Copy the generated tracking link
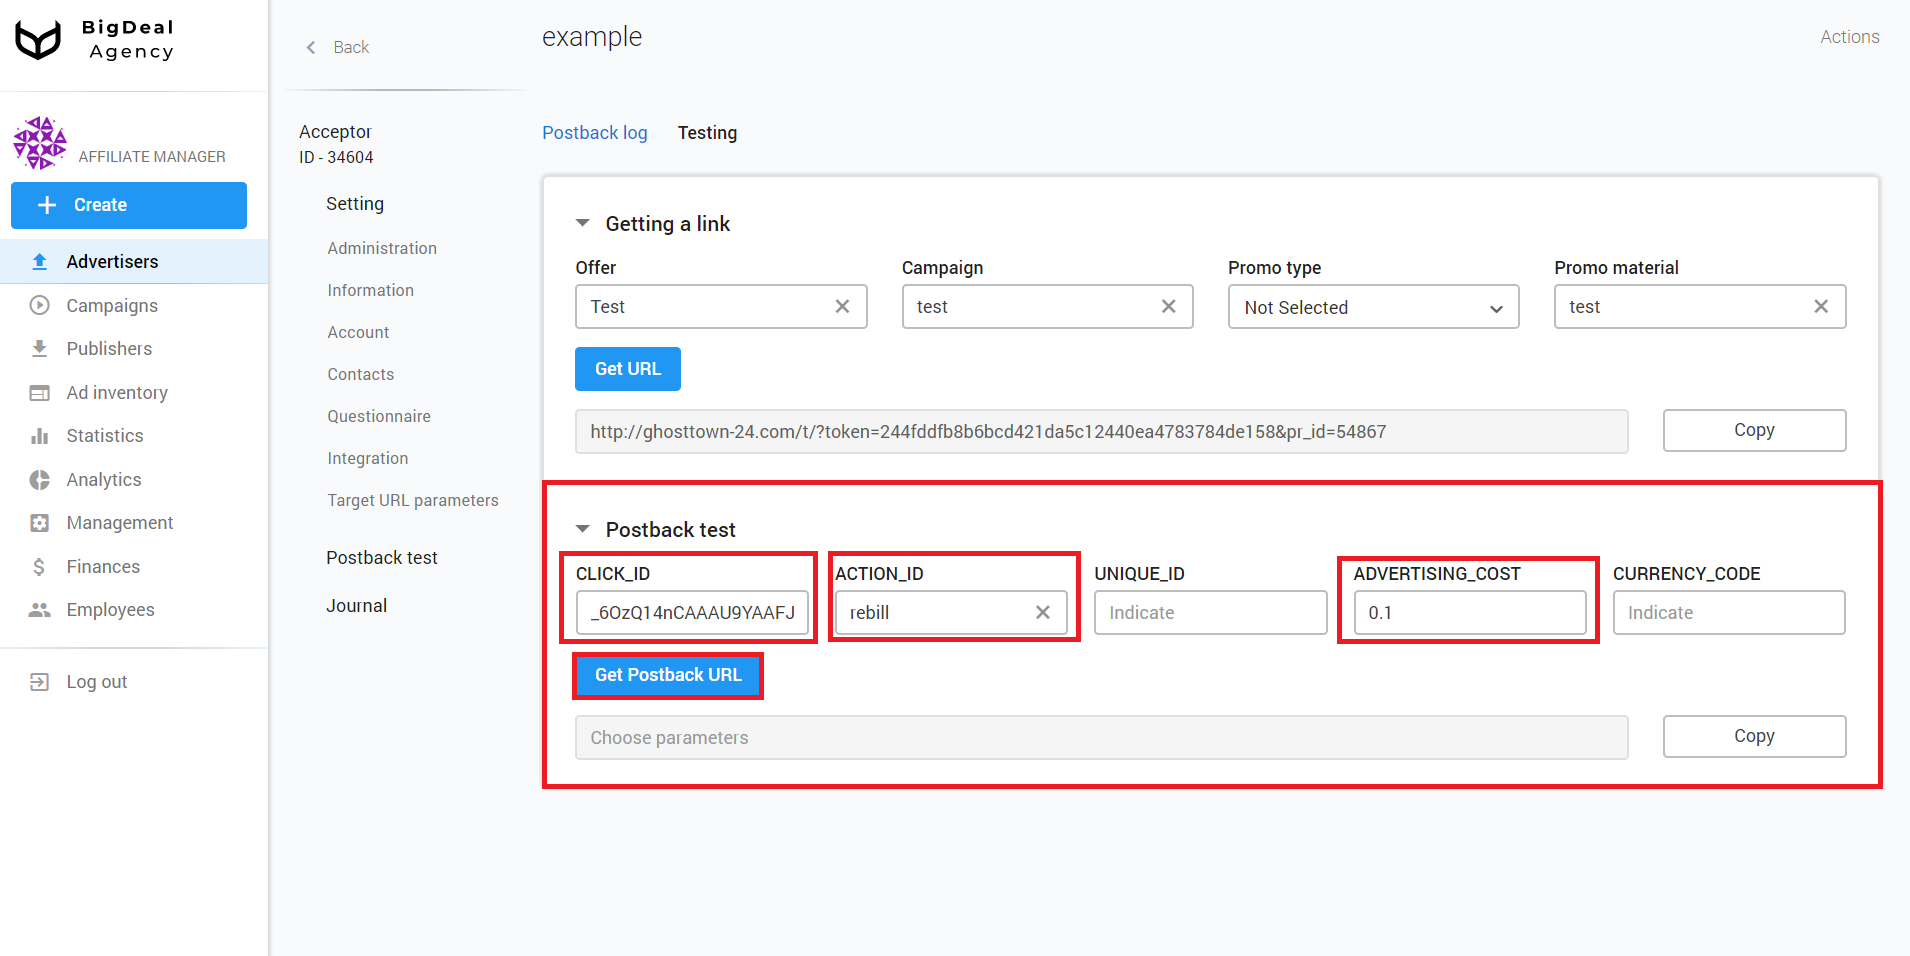This screenshot has height=956, width=1910. [1753, 430]
